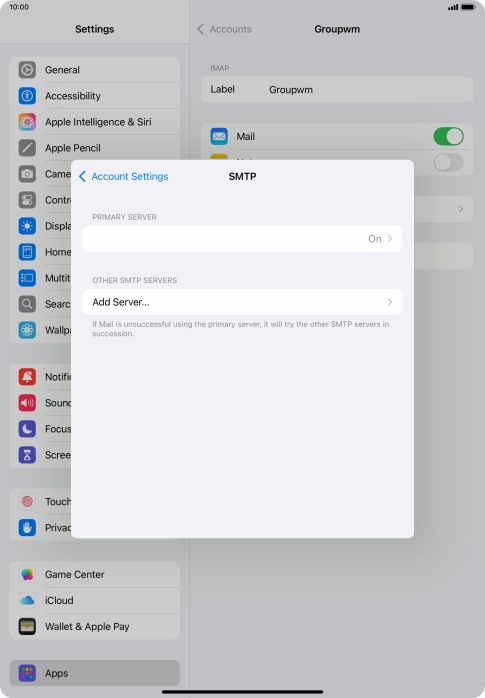This screenshot has height=698, width=485.
Task: Return to Accounts list
Action: point(224,29)
